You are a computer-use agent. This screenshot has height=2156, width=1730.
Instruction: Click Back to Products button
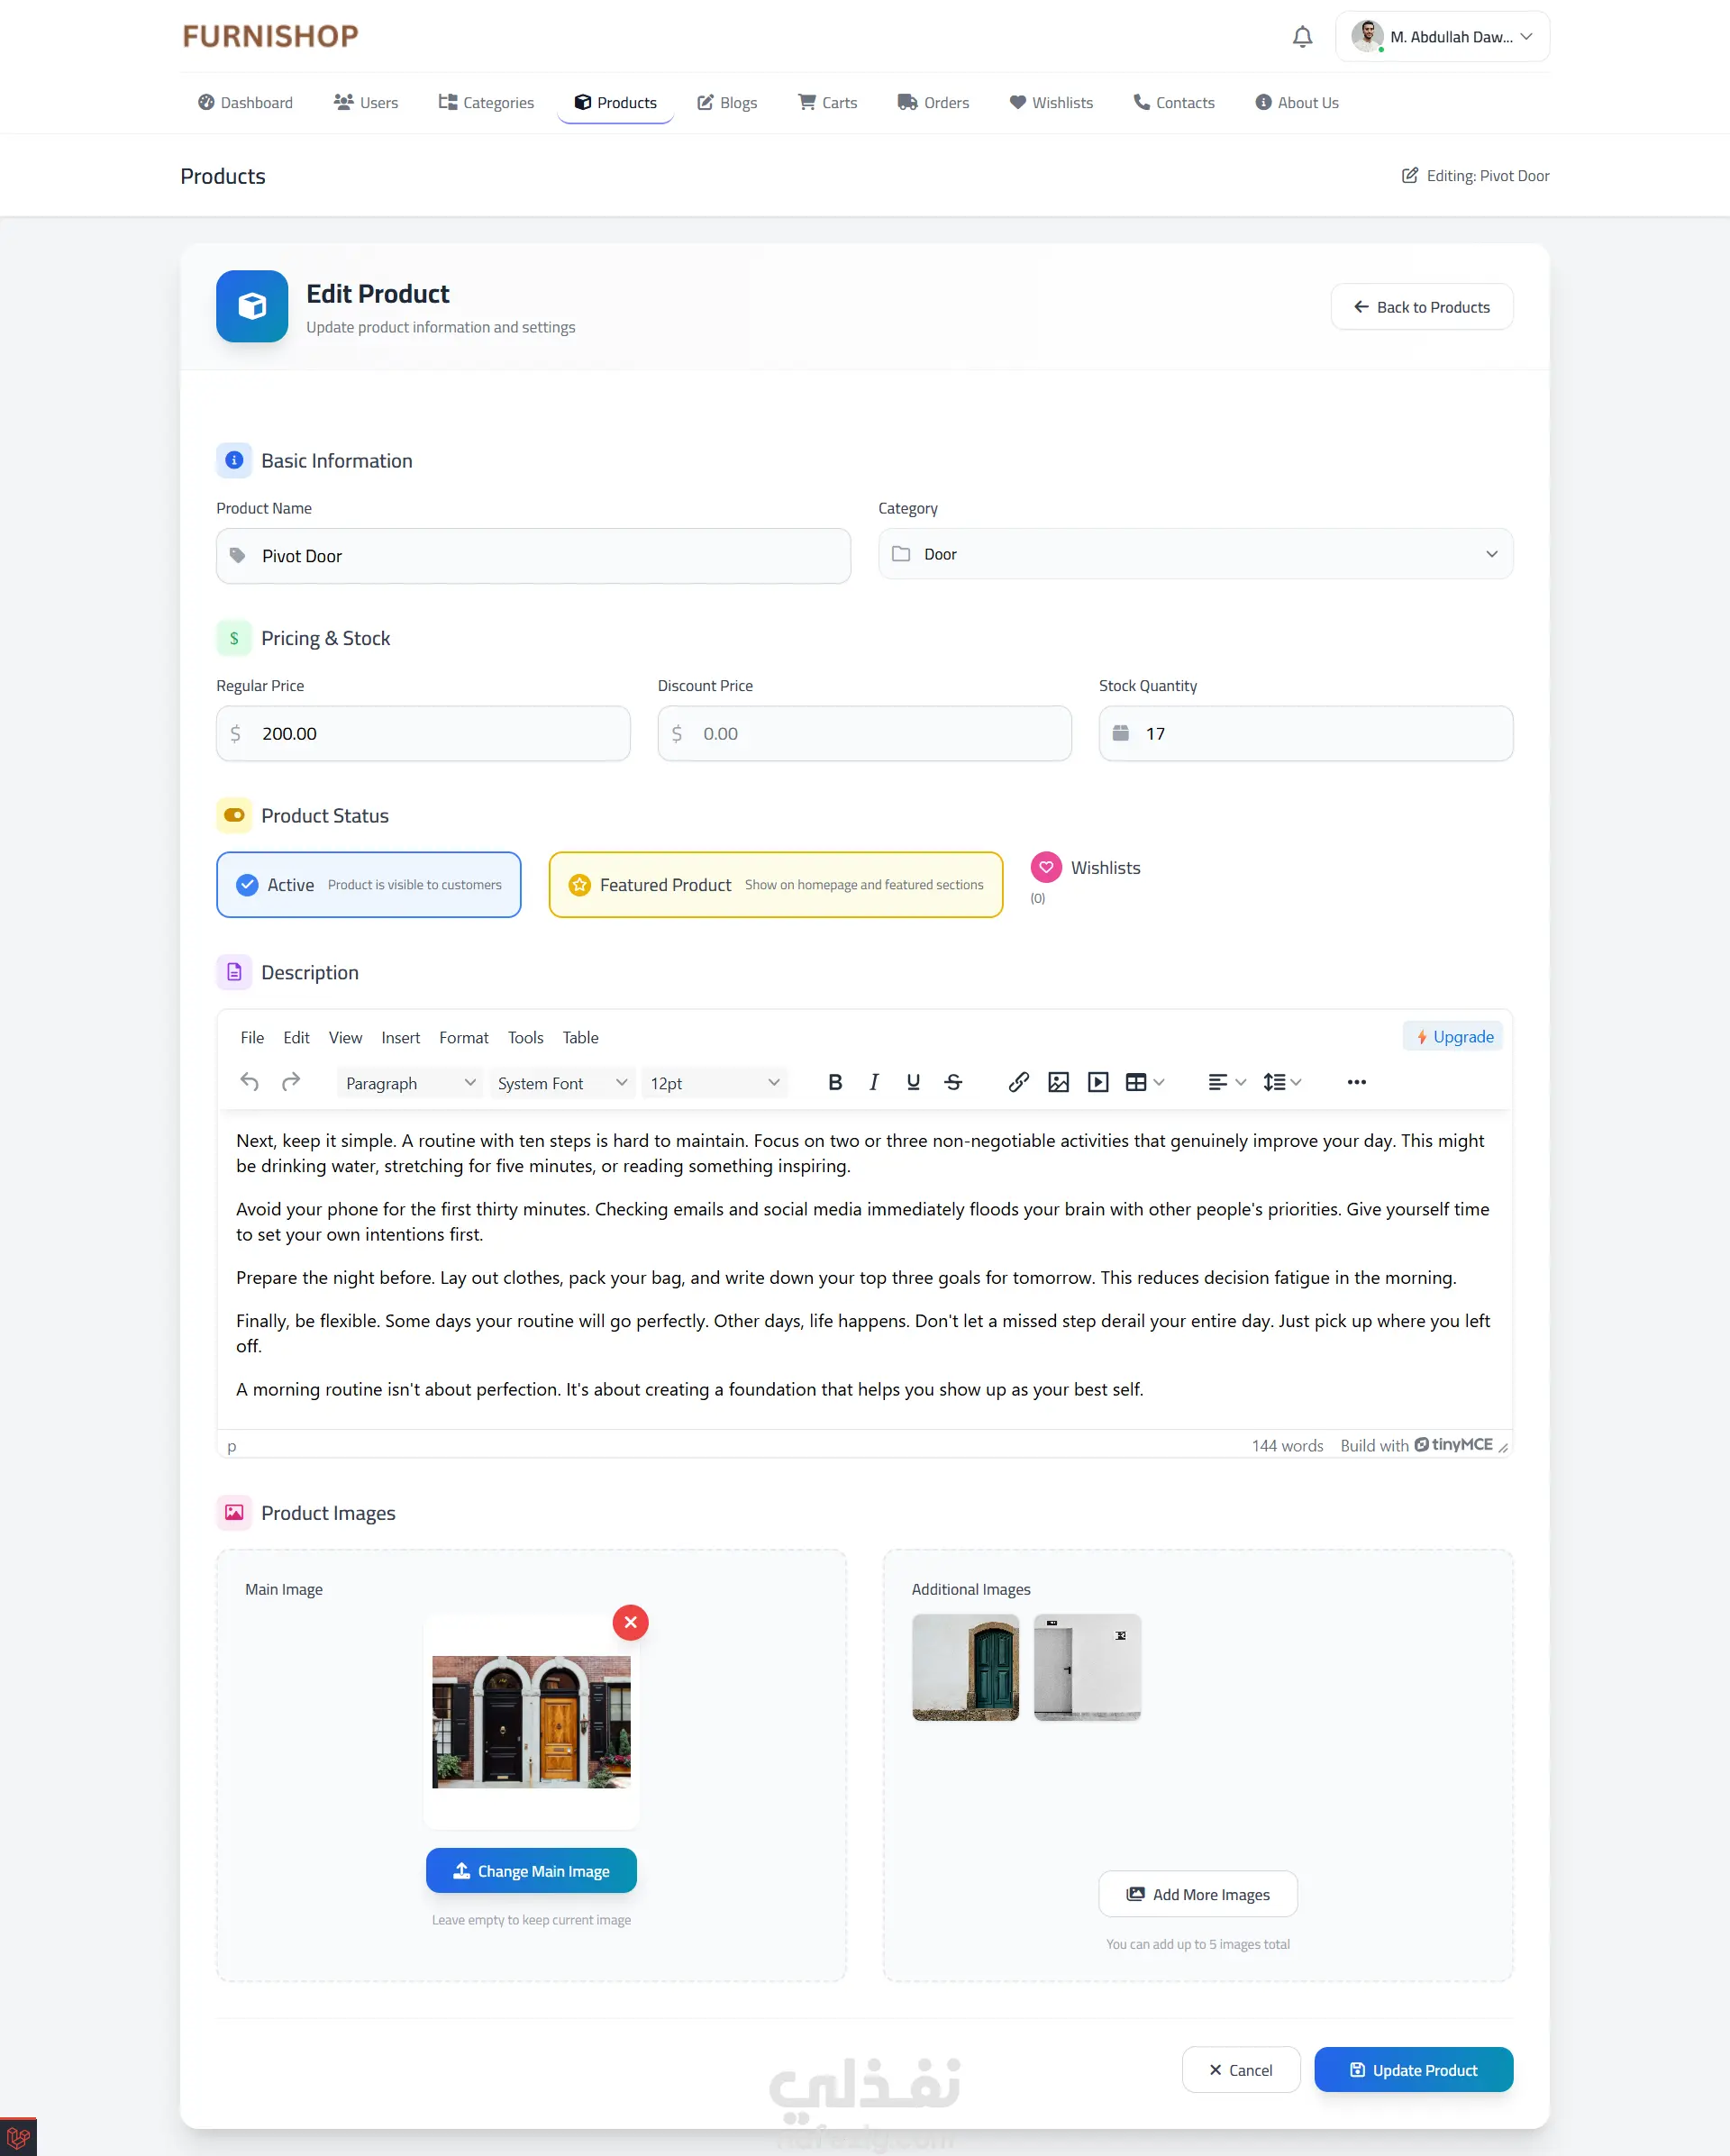click(1421, 307)
